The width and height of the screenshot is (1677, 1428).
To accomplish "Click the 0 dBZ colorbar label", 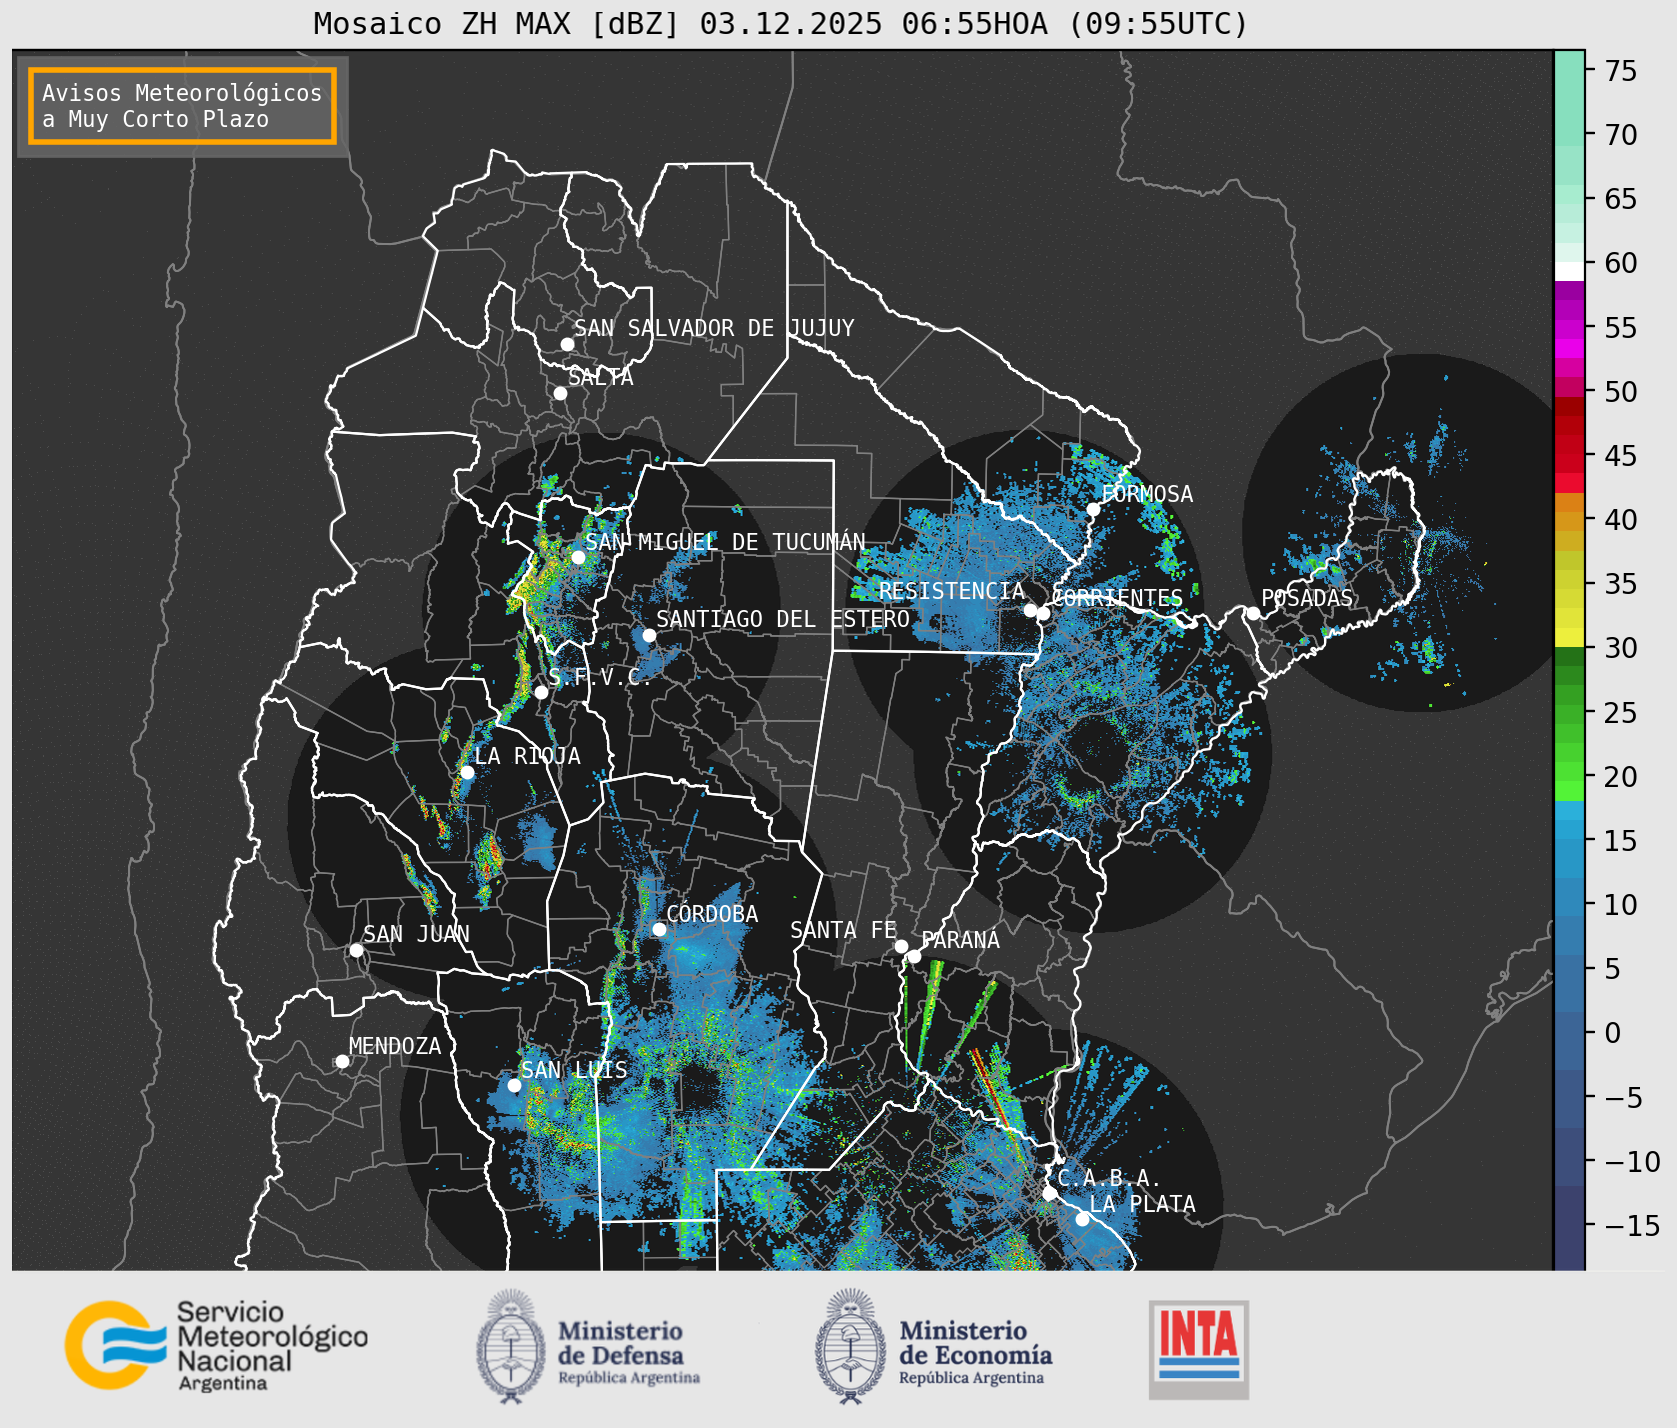I will [1612, 1033].
